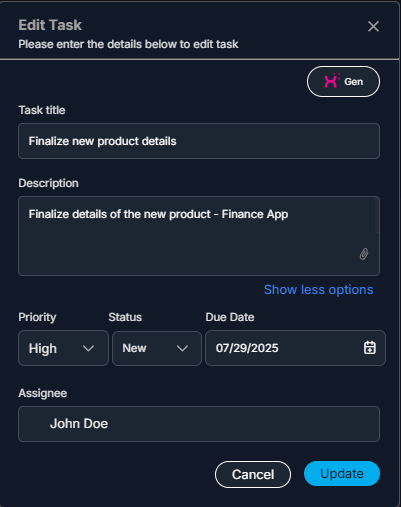Viewport: 401px width, 507px height.
Task: Click the Task title label
Action: pos(42,110)
